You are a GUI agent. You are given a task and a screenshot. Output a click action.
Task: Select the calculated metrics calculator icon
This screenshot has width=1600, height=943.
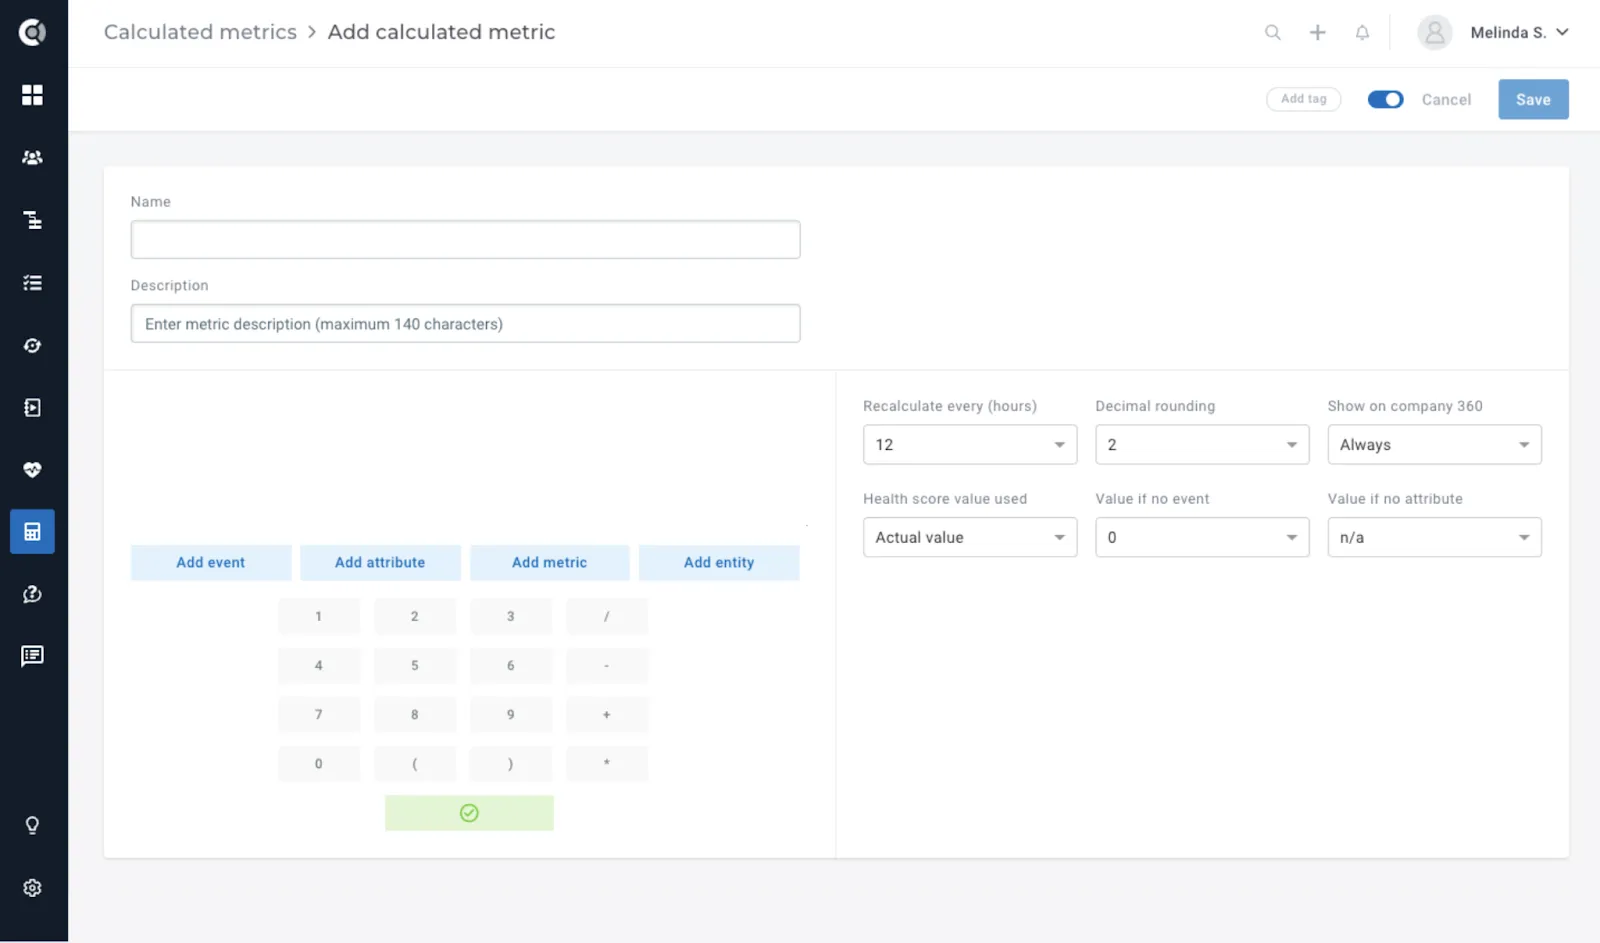click(x=32, y=532)
